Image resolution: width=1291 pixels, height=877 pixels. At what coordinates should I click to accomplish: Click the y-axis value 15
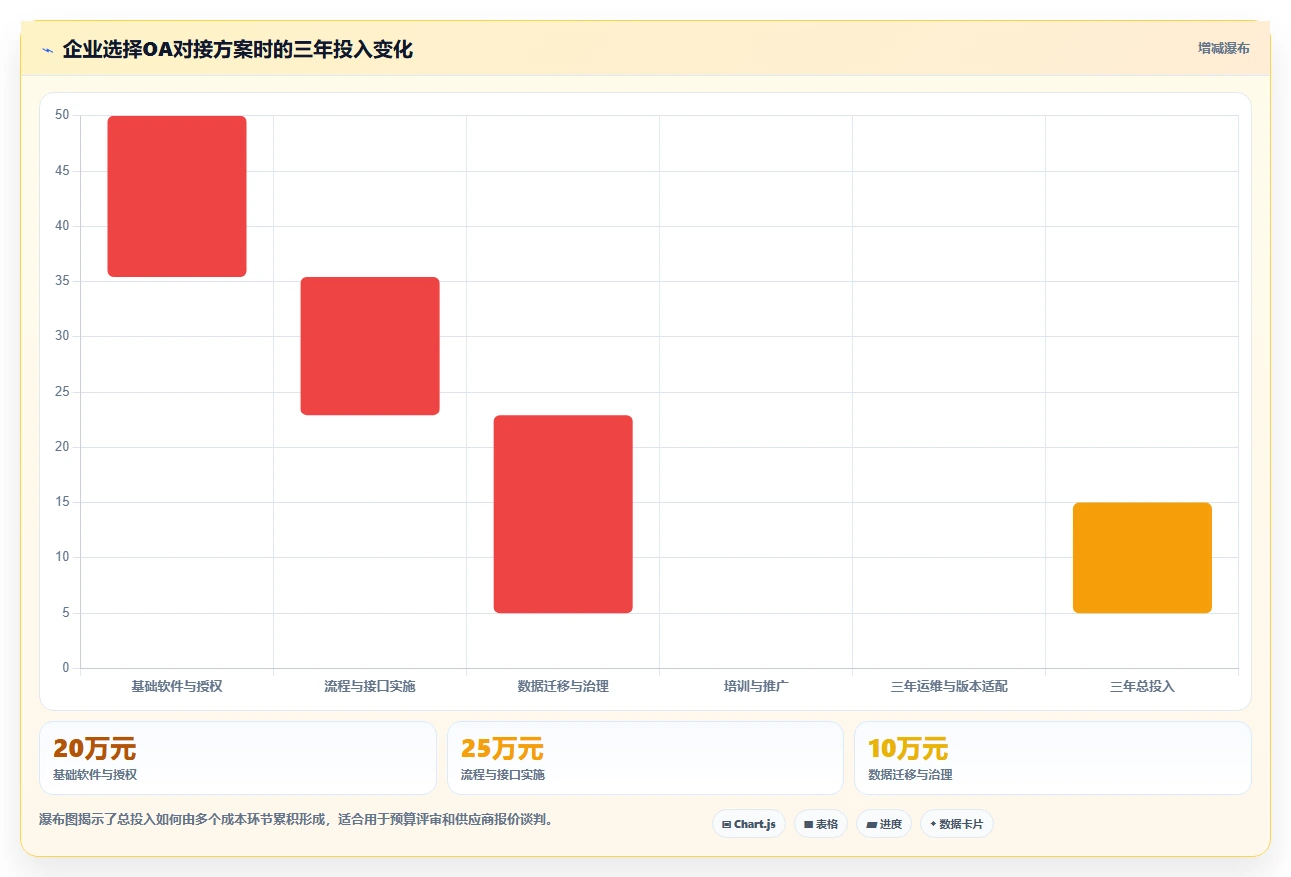62,502
